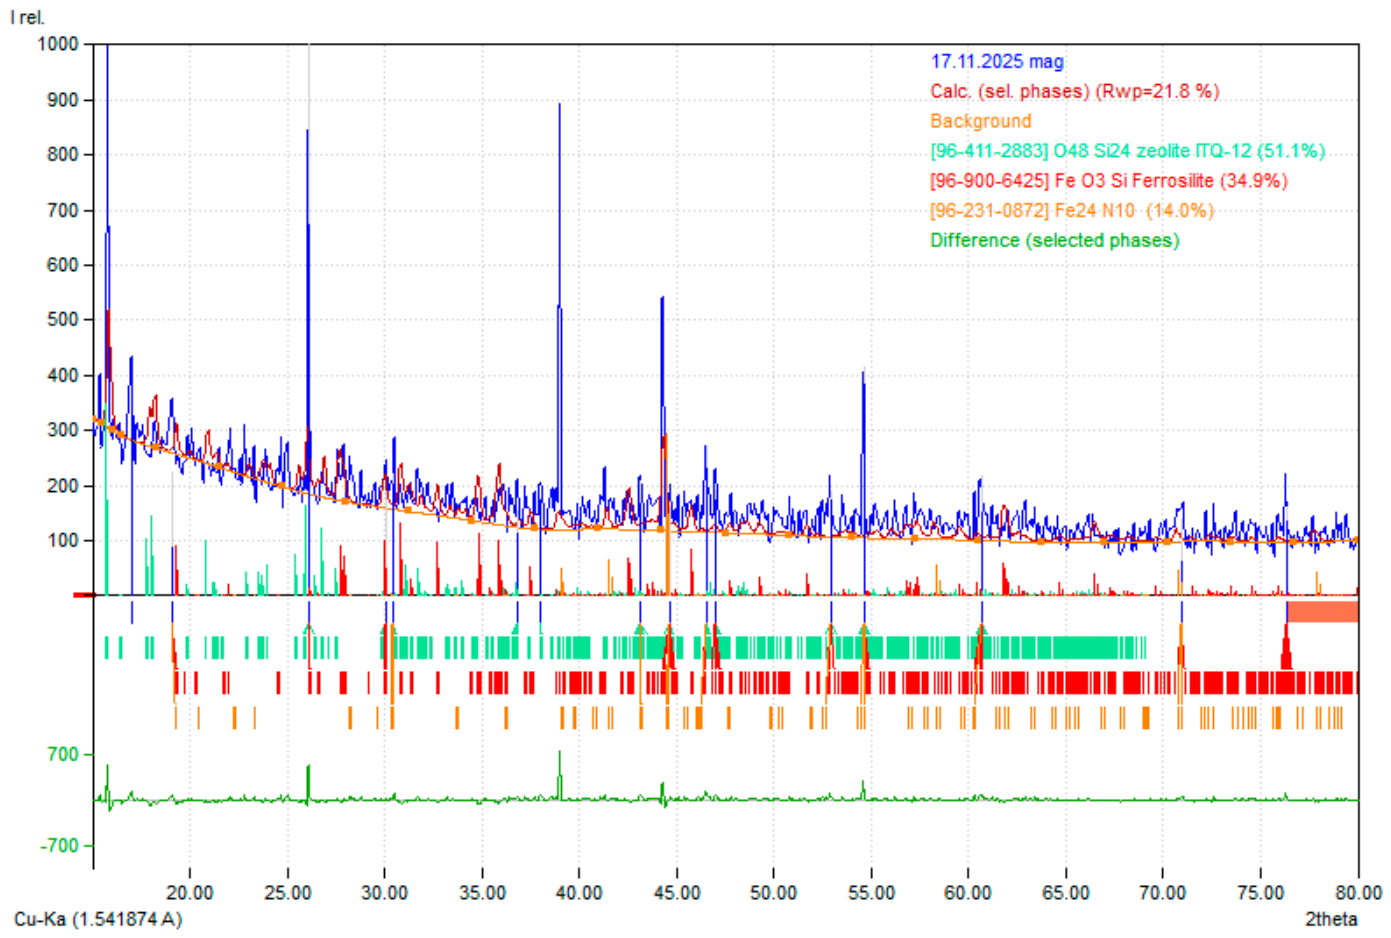Select the Fe24 N10 (14.0%) phase entry

coord(1072,211)
